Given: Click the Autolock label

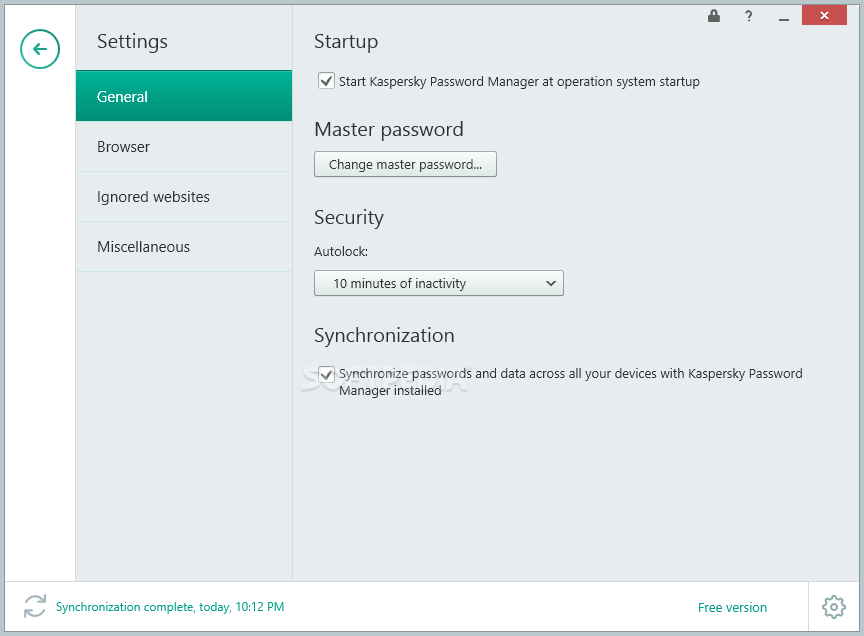Looking at the screenshot, I should (x=341, y=252).
